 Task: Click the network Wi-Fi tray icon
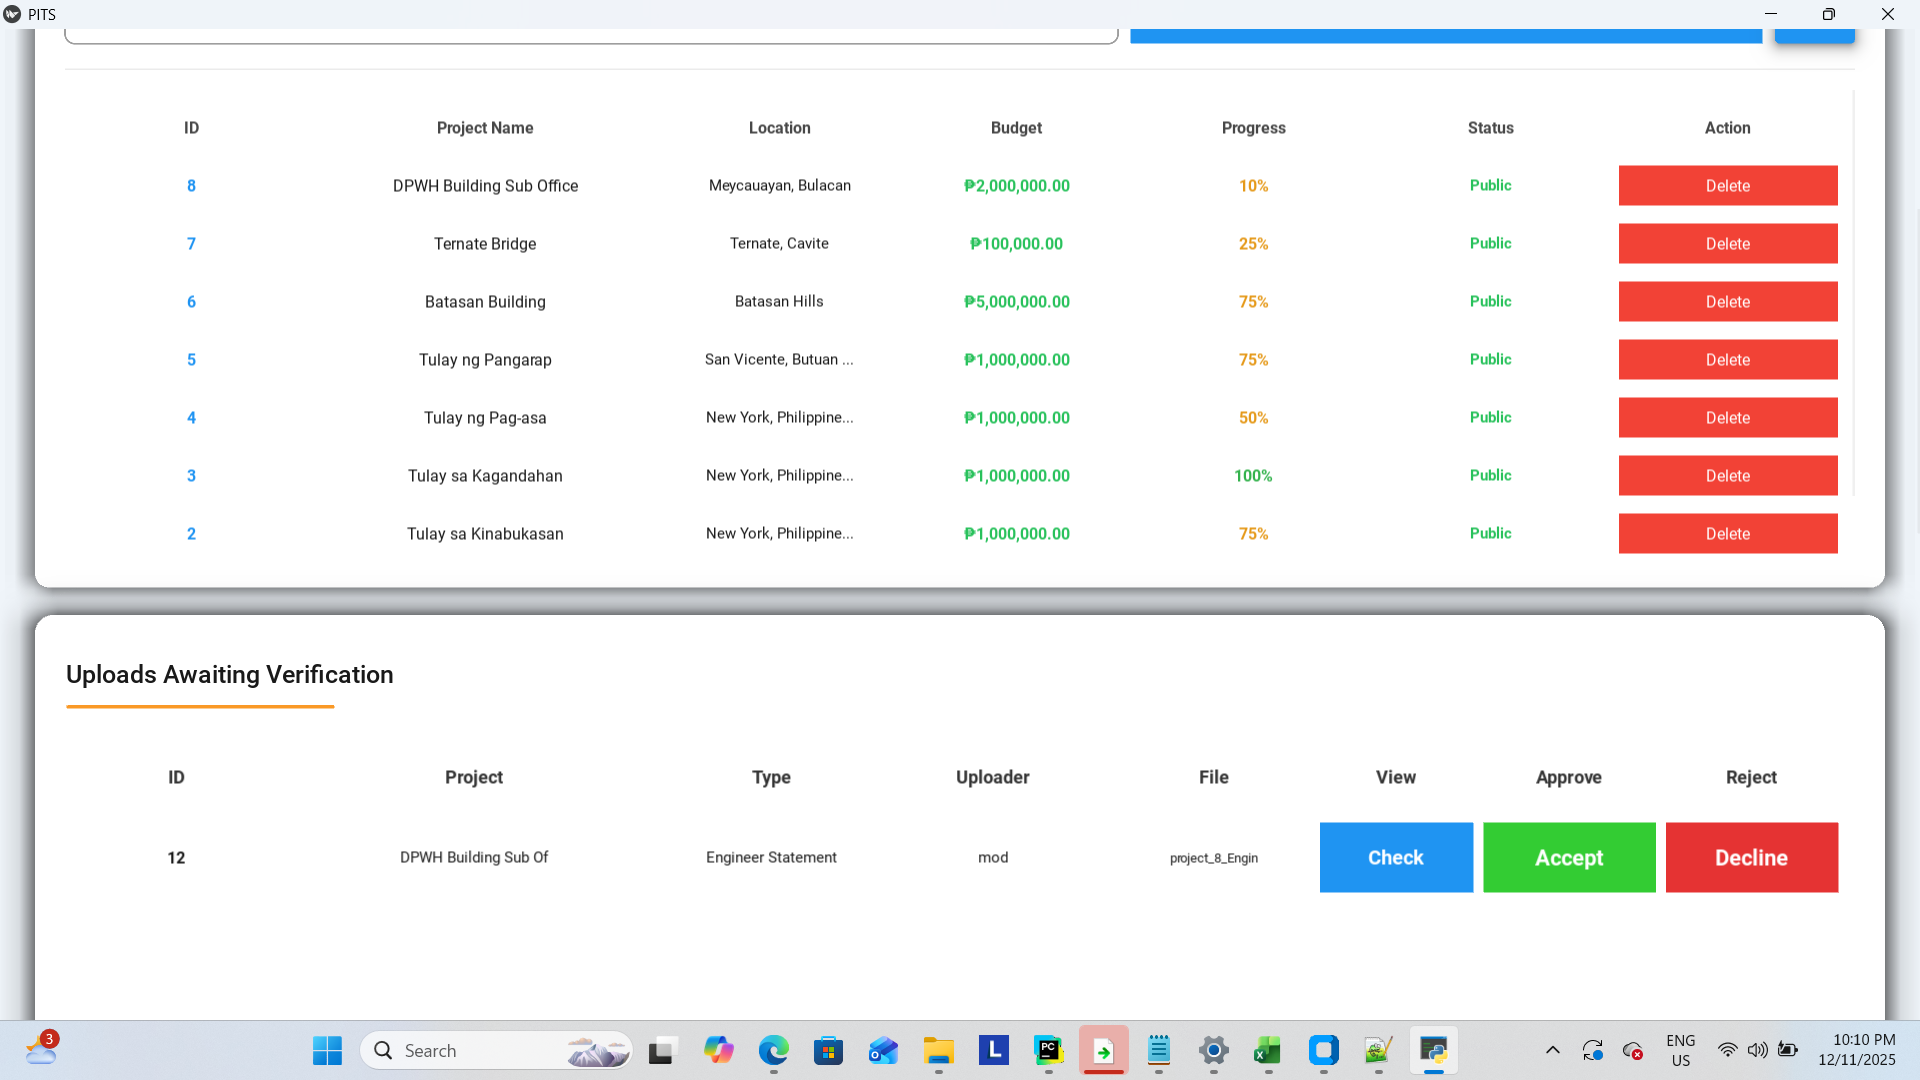(1727, 1050)
